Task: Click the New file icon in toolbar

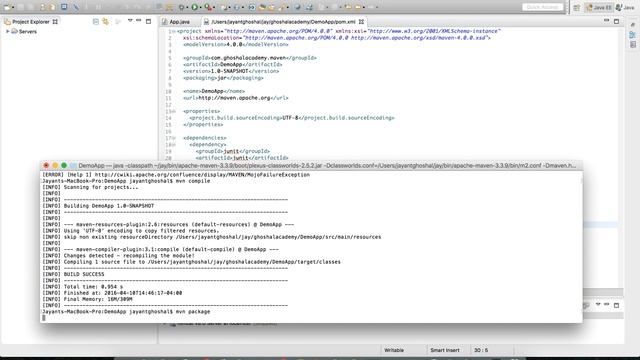Action: [x=7, y=7]
